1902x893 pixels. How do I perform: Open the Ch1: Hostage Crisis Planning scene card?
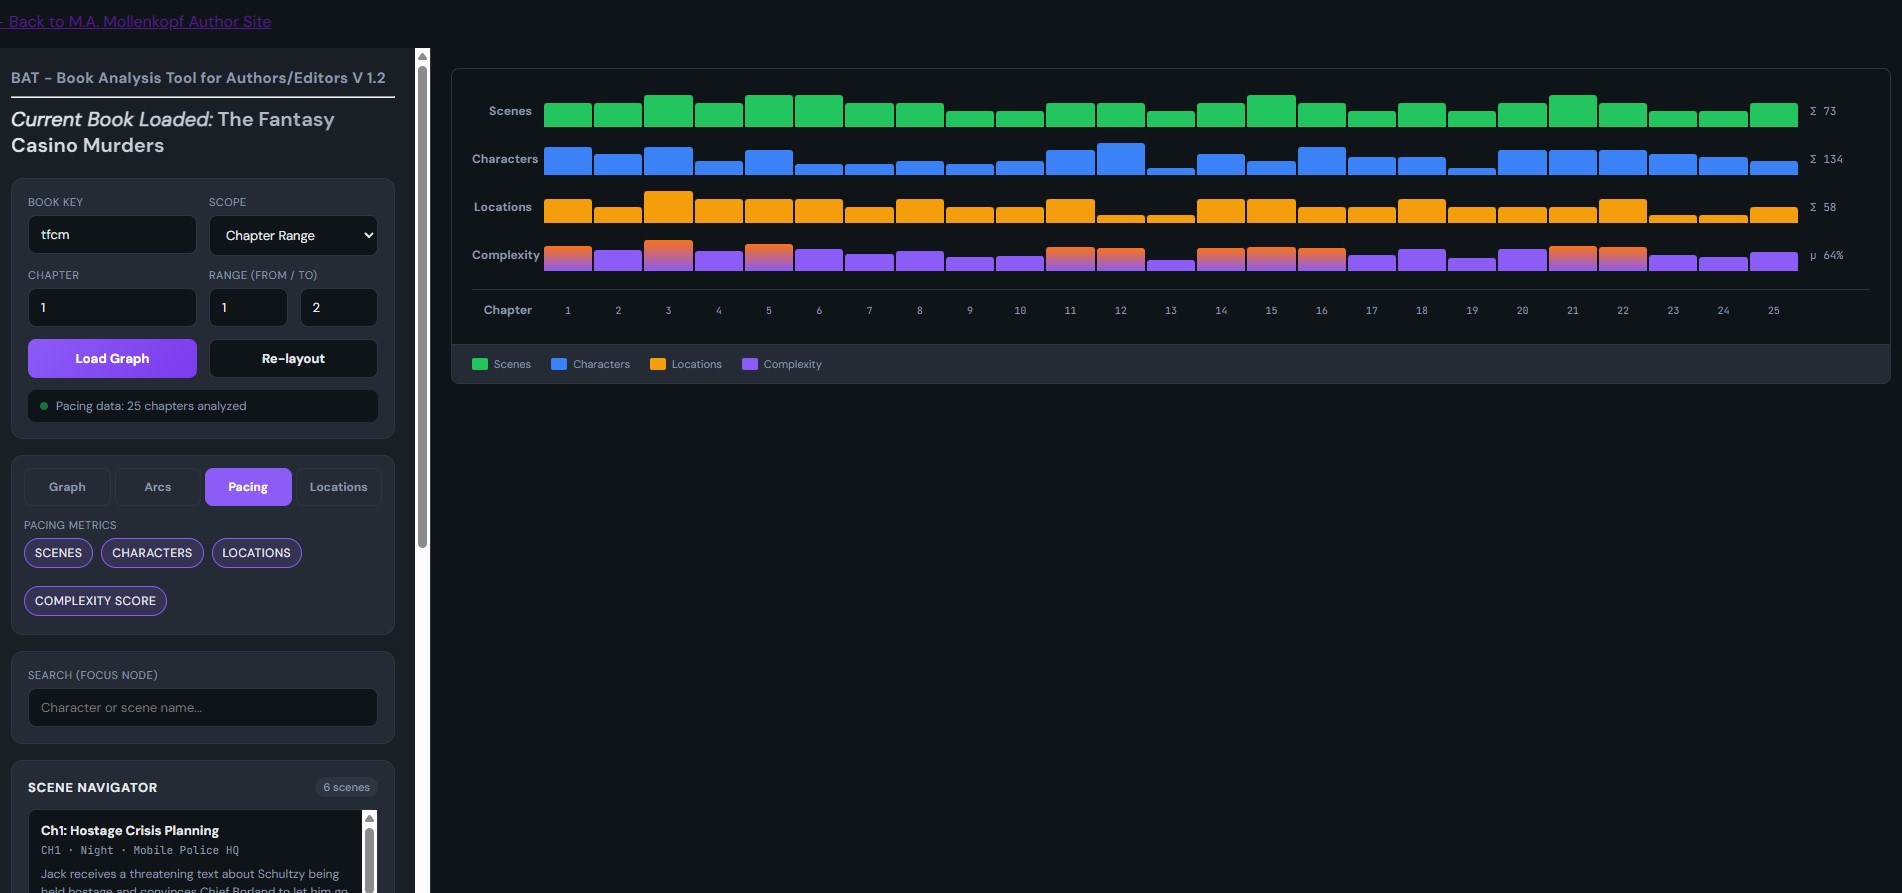click(x=194, y=851)
